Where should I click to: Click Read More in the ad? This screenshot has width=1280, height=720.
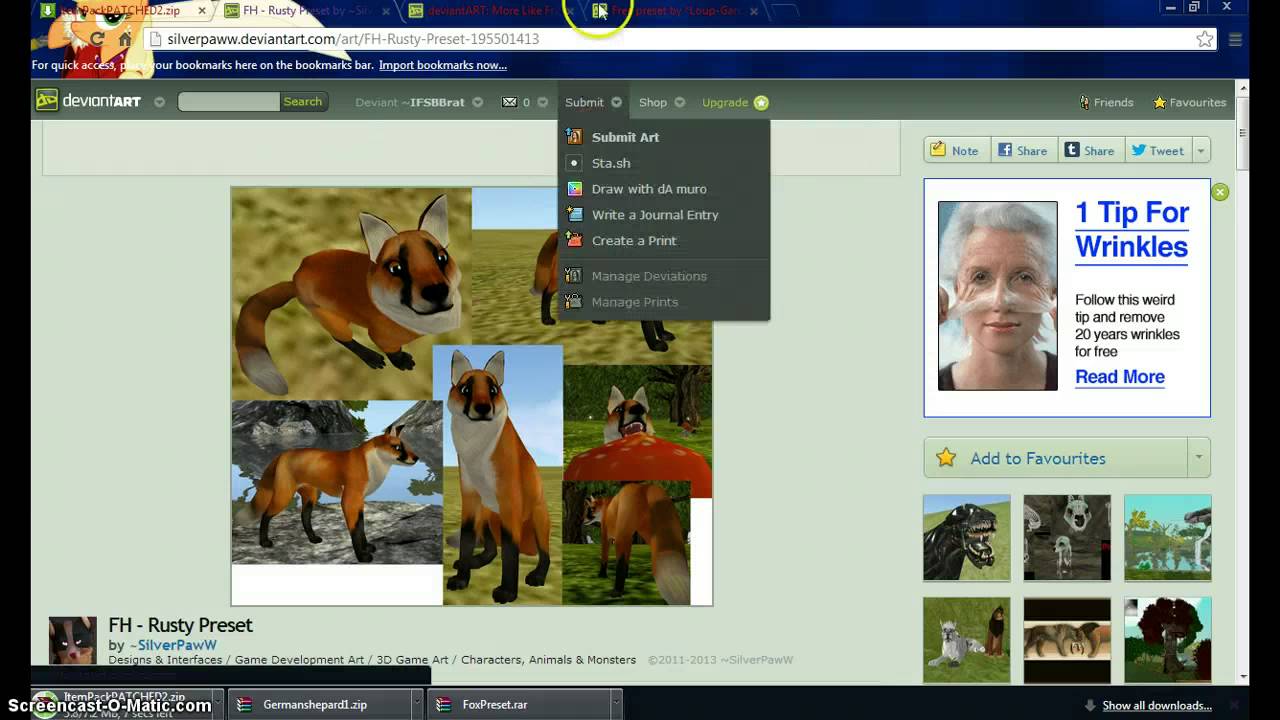click(x=1120, y=377)
